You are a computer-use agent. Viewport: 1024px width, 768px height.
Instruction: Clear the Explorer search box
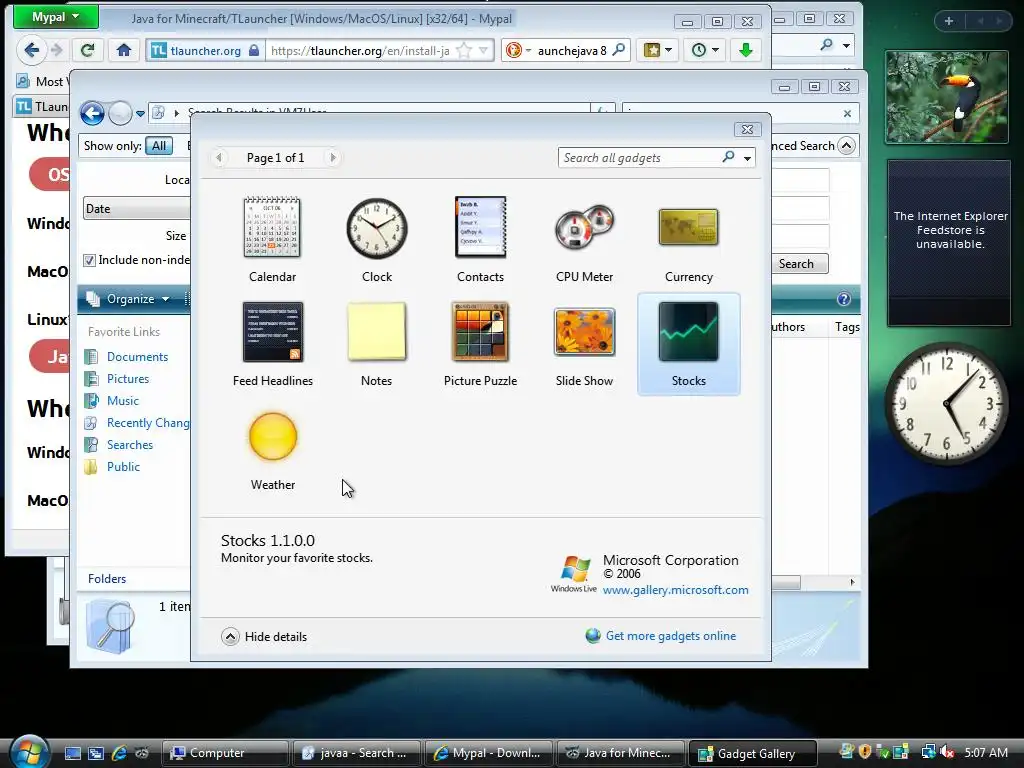click(x=847, y=114)
